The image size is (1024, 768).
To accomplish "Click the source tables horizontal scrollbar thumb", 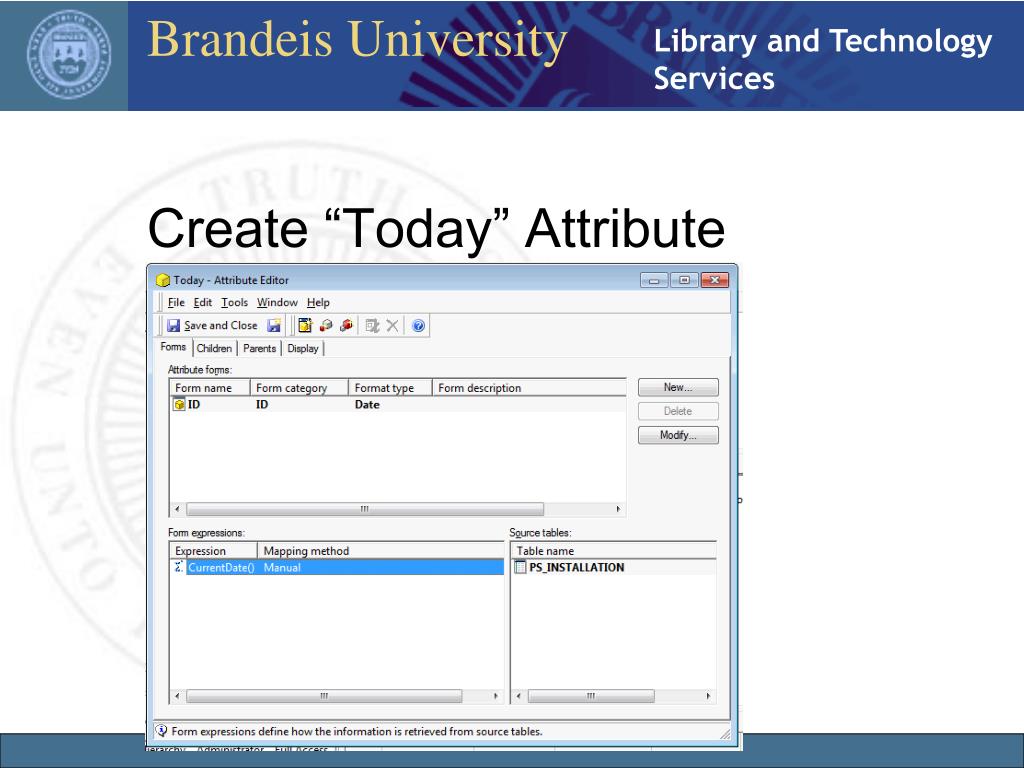I will [590, 696].
